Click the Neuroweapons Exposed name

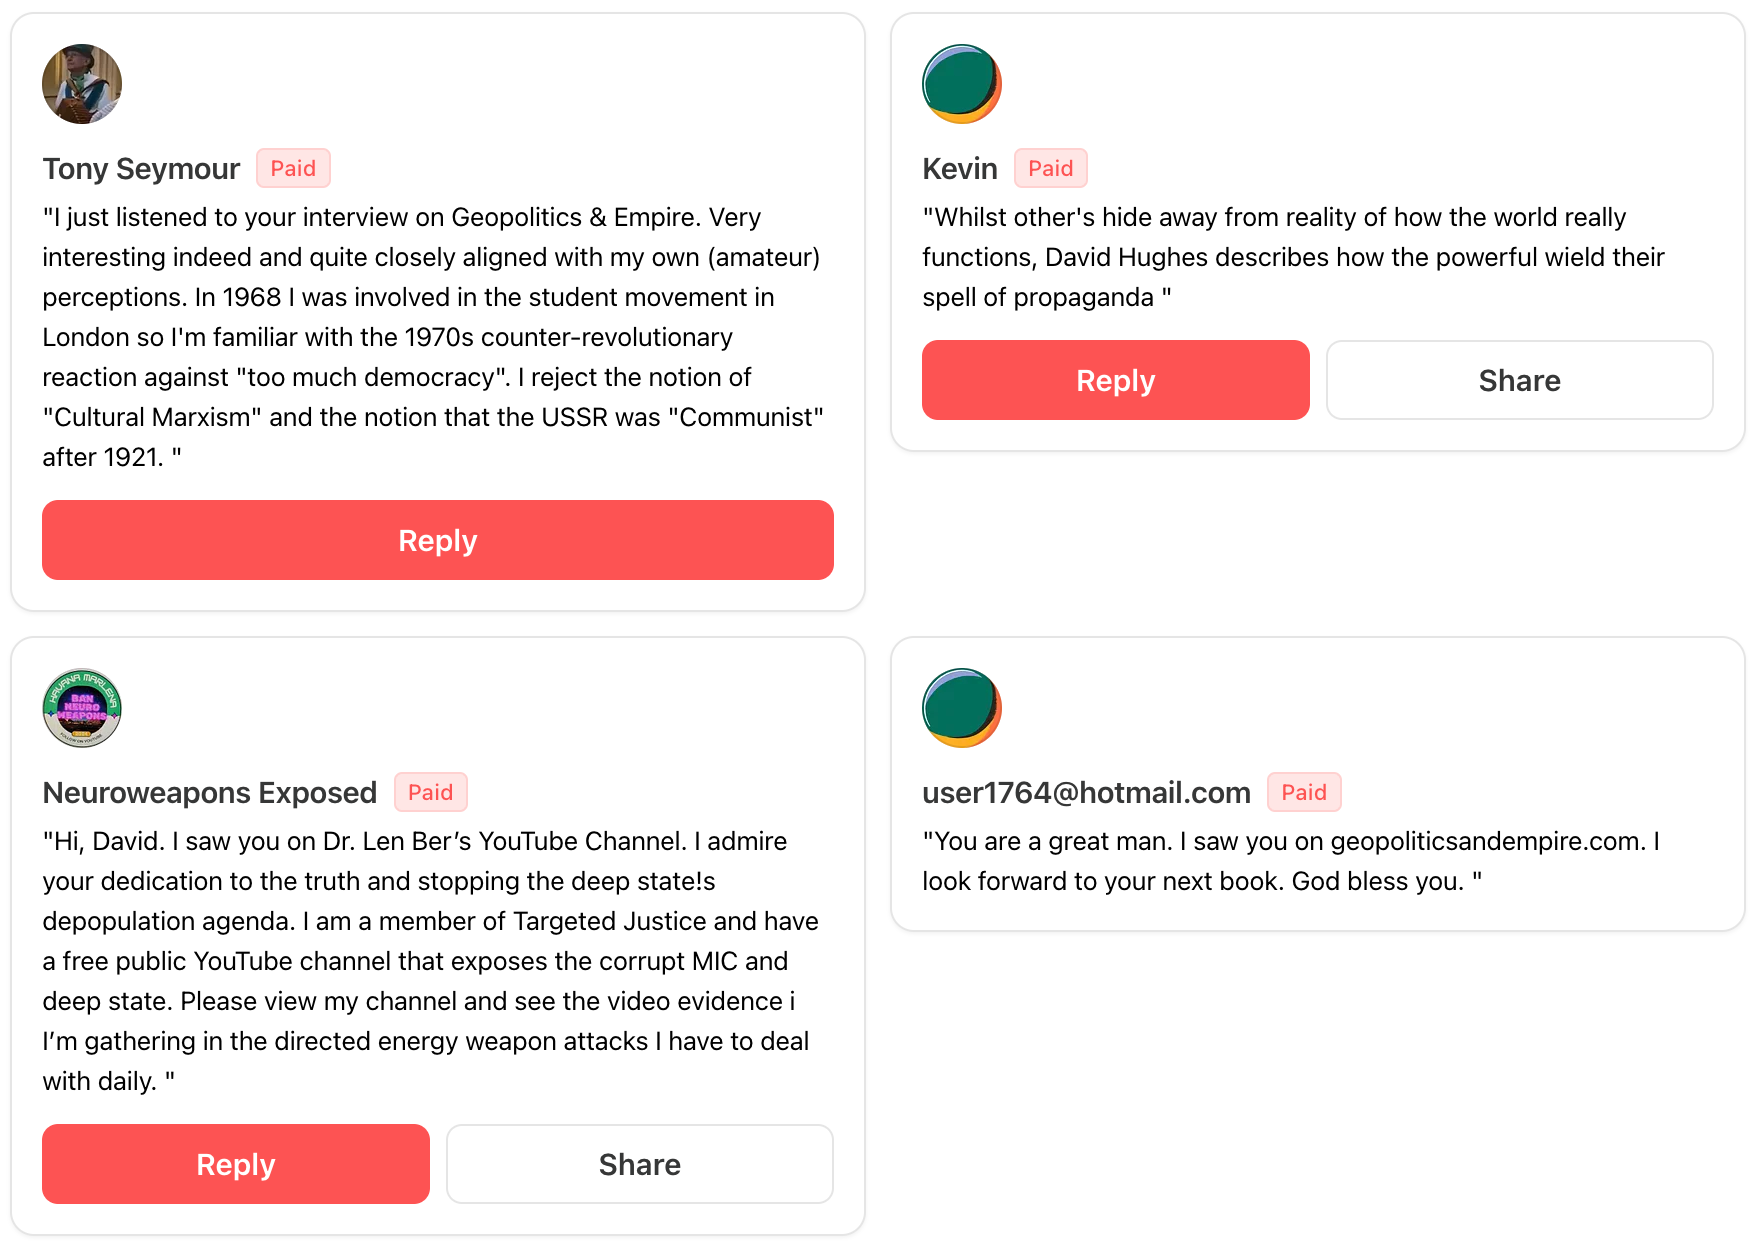(x=209, y=793)
